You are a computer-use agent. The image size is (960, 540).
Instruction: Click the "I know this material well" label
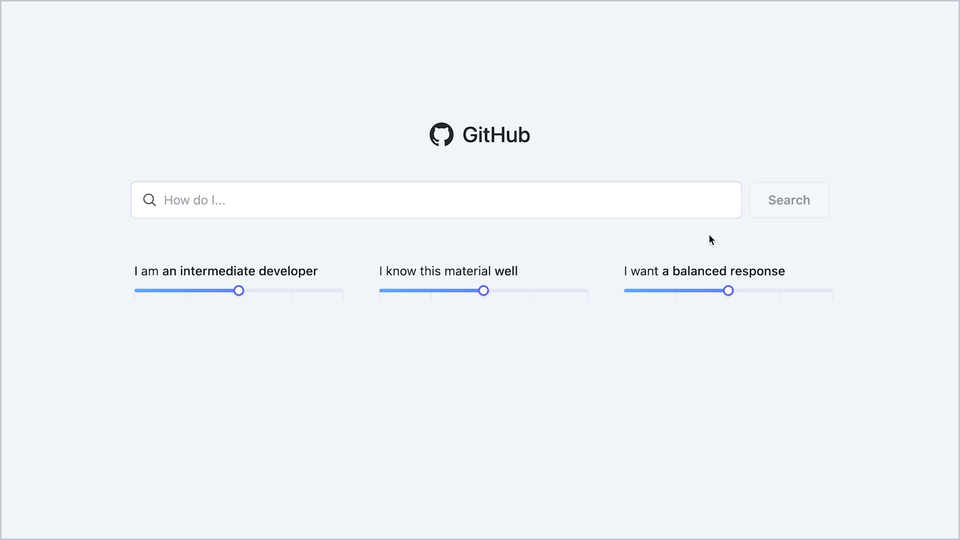(448, 271)
